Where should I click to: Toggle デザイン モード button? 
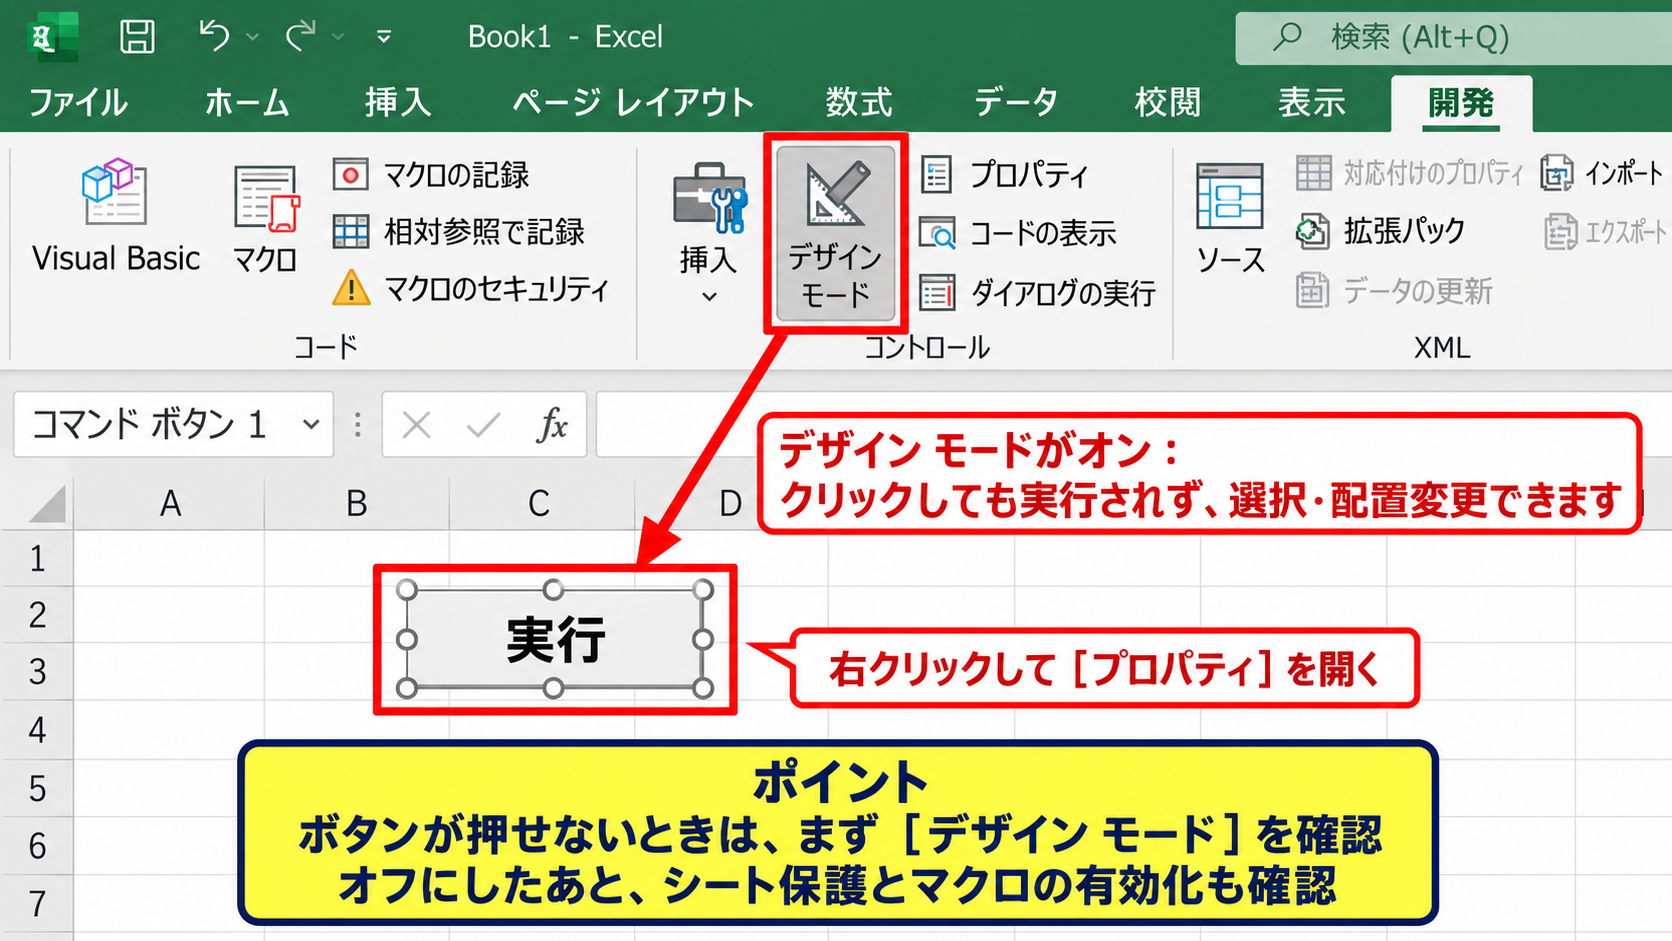[x=835, y=233]
